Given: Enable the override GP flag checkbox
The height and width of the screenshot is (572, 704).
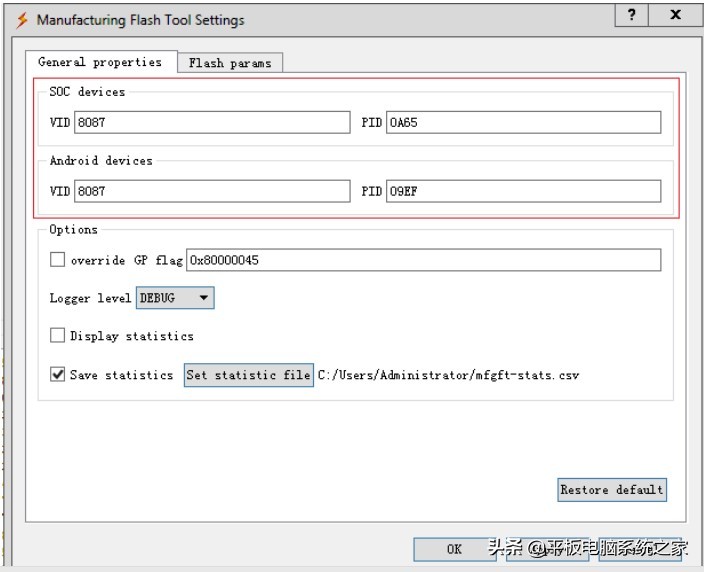Looking at the screenshot, I should (58, 260).
